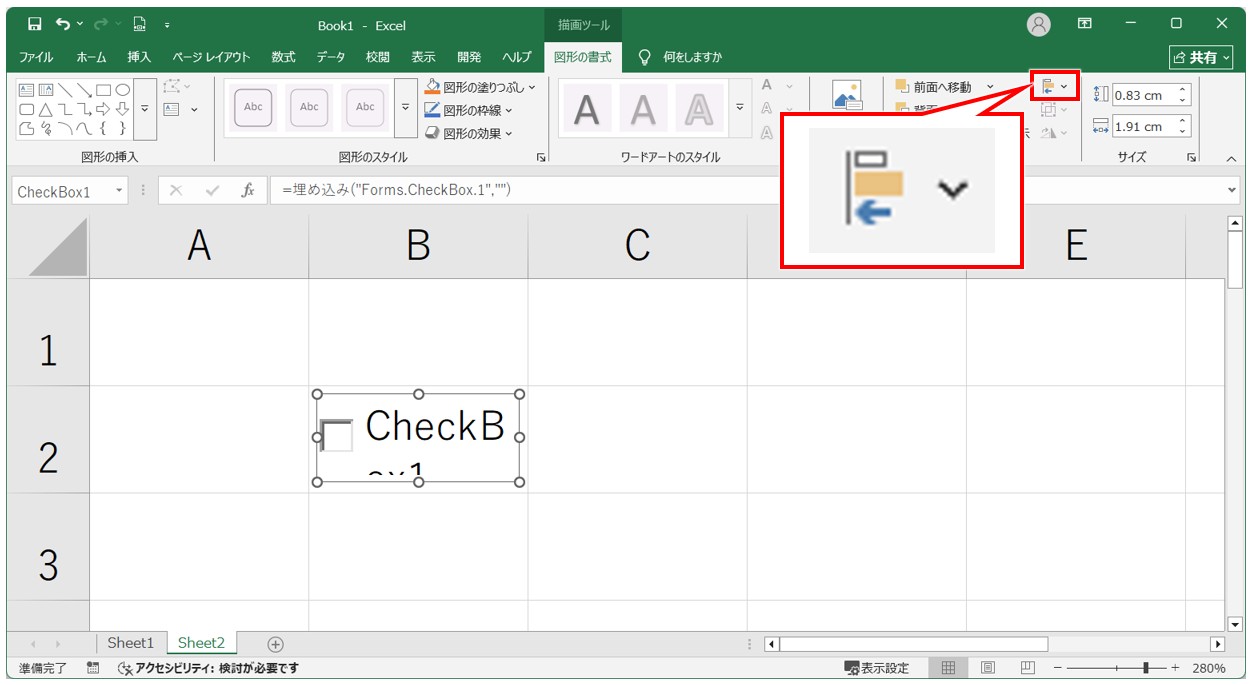Undo the last action
Viewport: 1253px width, 685px height.
coord(64,24)
